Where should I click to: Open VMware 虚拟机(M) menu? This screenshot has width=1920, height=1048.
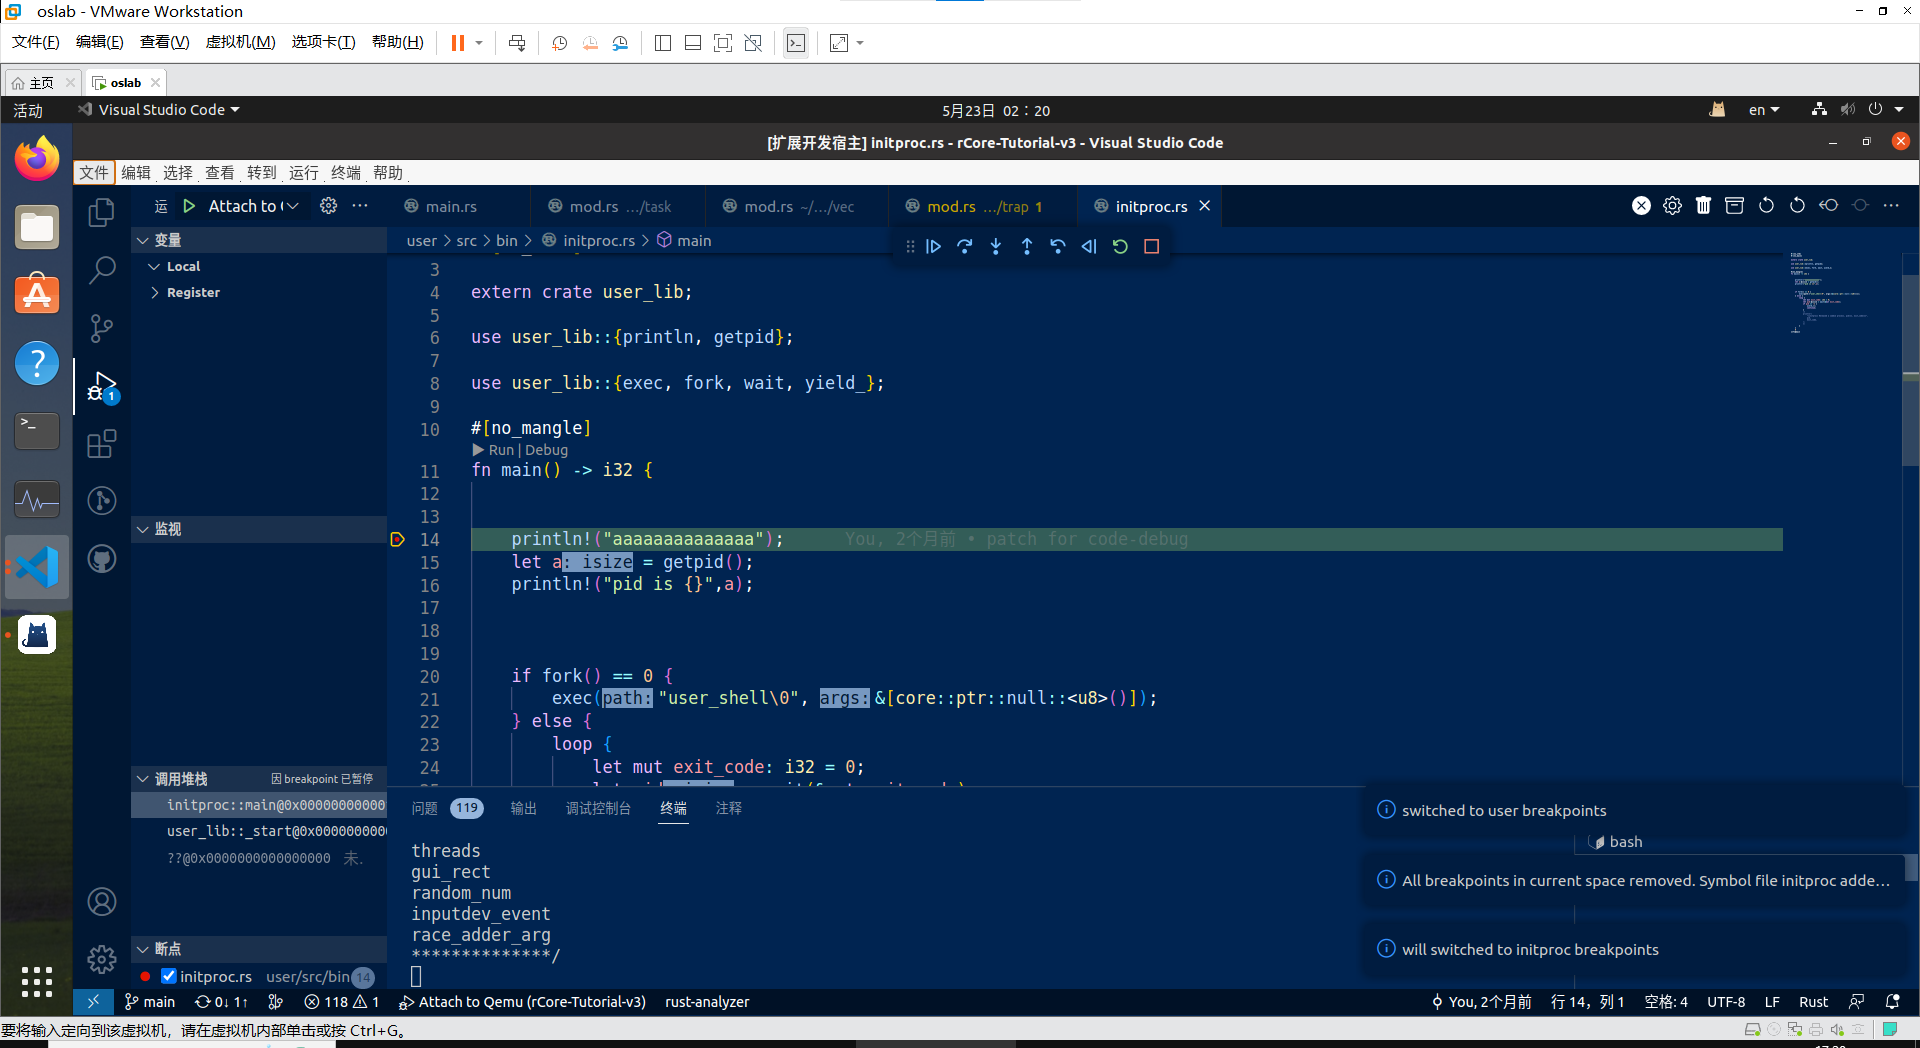click(x=240, y=42)
